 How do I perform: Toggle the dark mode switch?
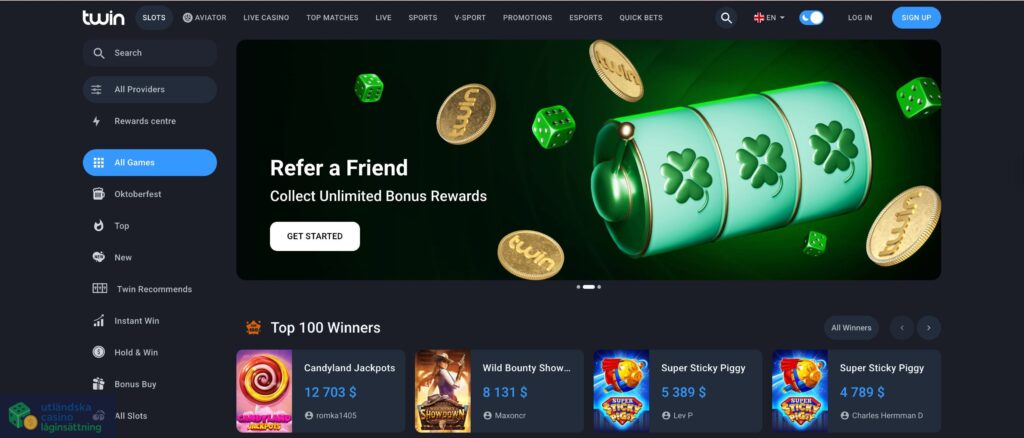811,18
